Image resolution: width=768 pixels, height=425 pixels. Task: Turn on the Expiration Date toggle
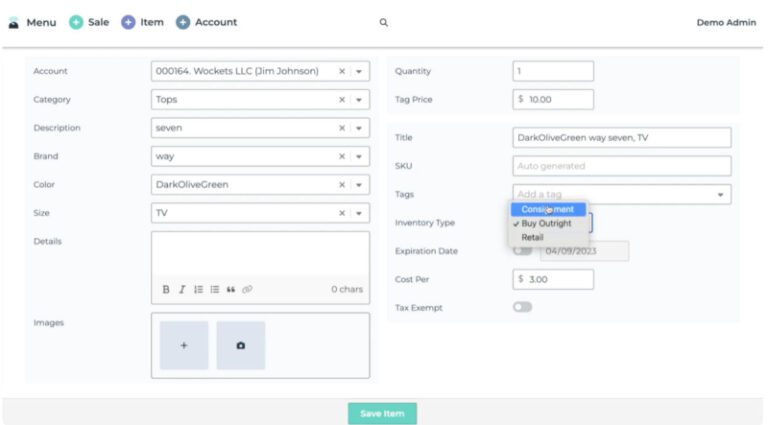(x=522, y=250)
